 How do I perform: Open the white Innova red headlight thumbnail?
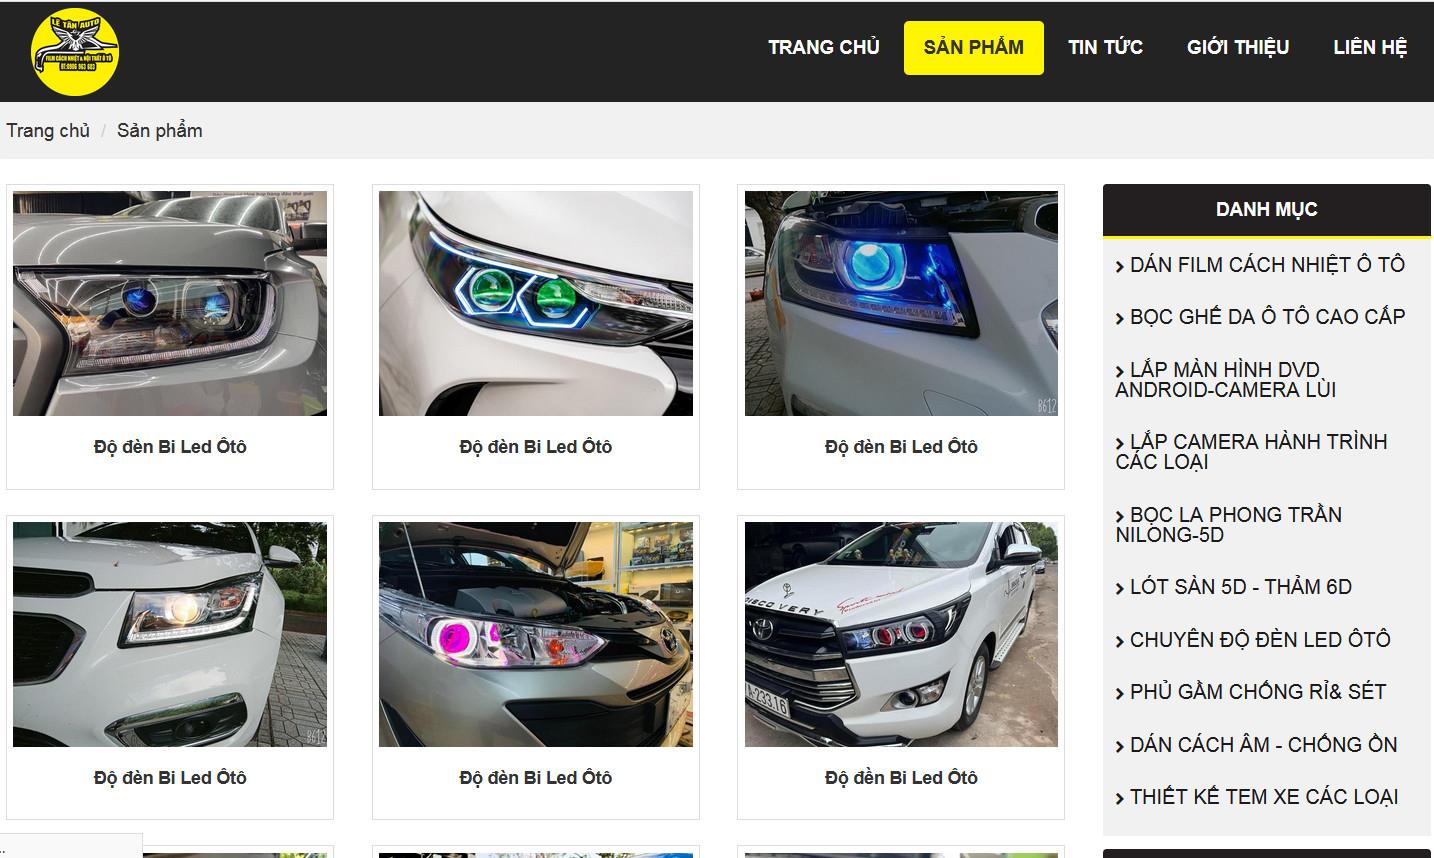coord(901,634)
